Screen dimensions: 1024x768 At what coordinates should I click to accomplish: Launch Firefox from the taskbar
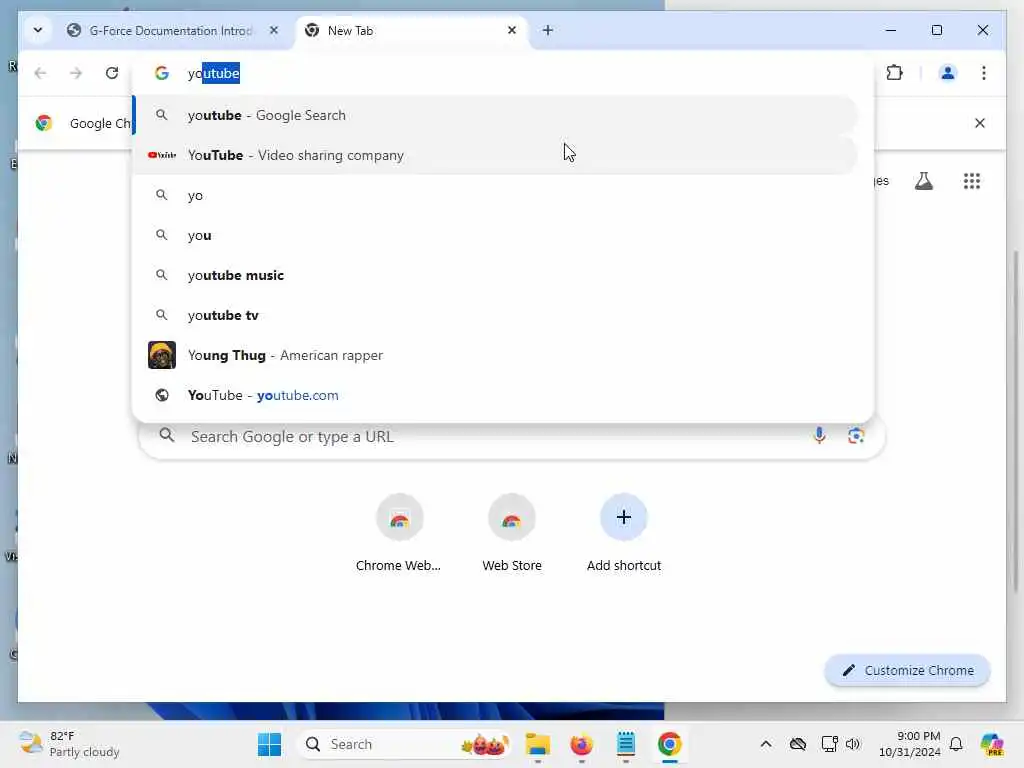tap(581, 744)
